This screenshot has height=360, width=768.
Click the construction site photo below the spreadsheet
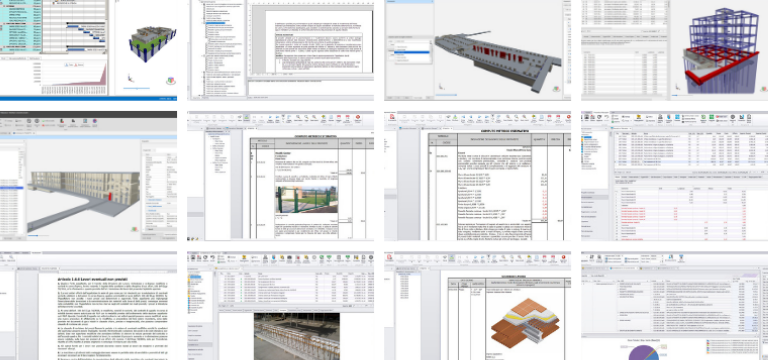pos(297,336)
